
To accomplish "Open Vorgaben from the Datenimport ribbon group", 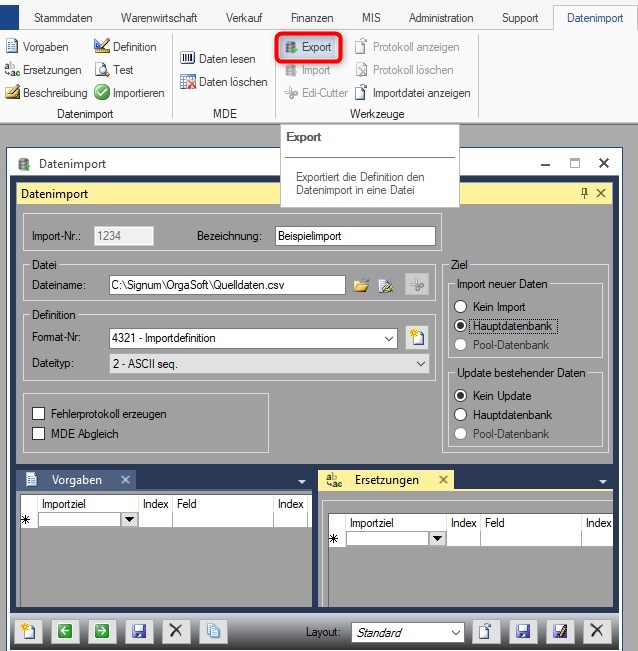I will click(x=36, y=47).
